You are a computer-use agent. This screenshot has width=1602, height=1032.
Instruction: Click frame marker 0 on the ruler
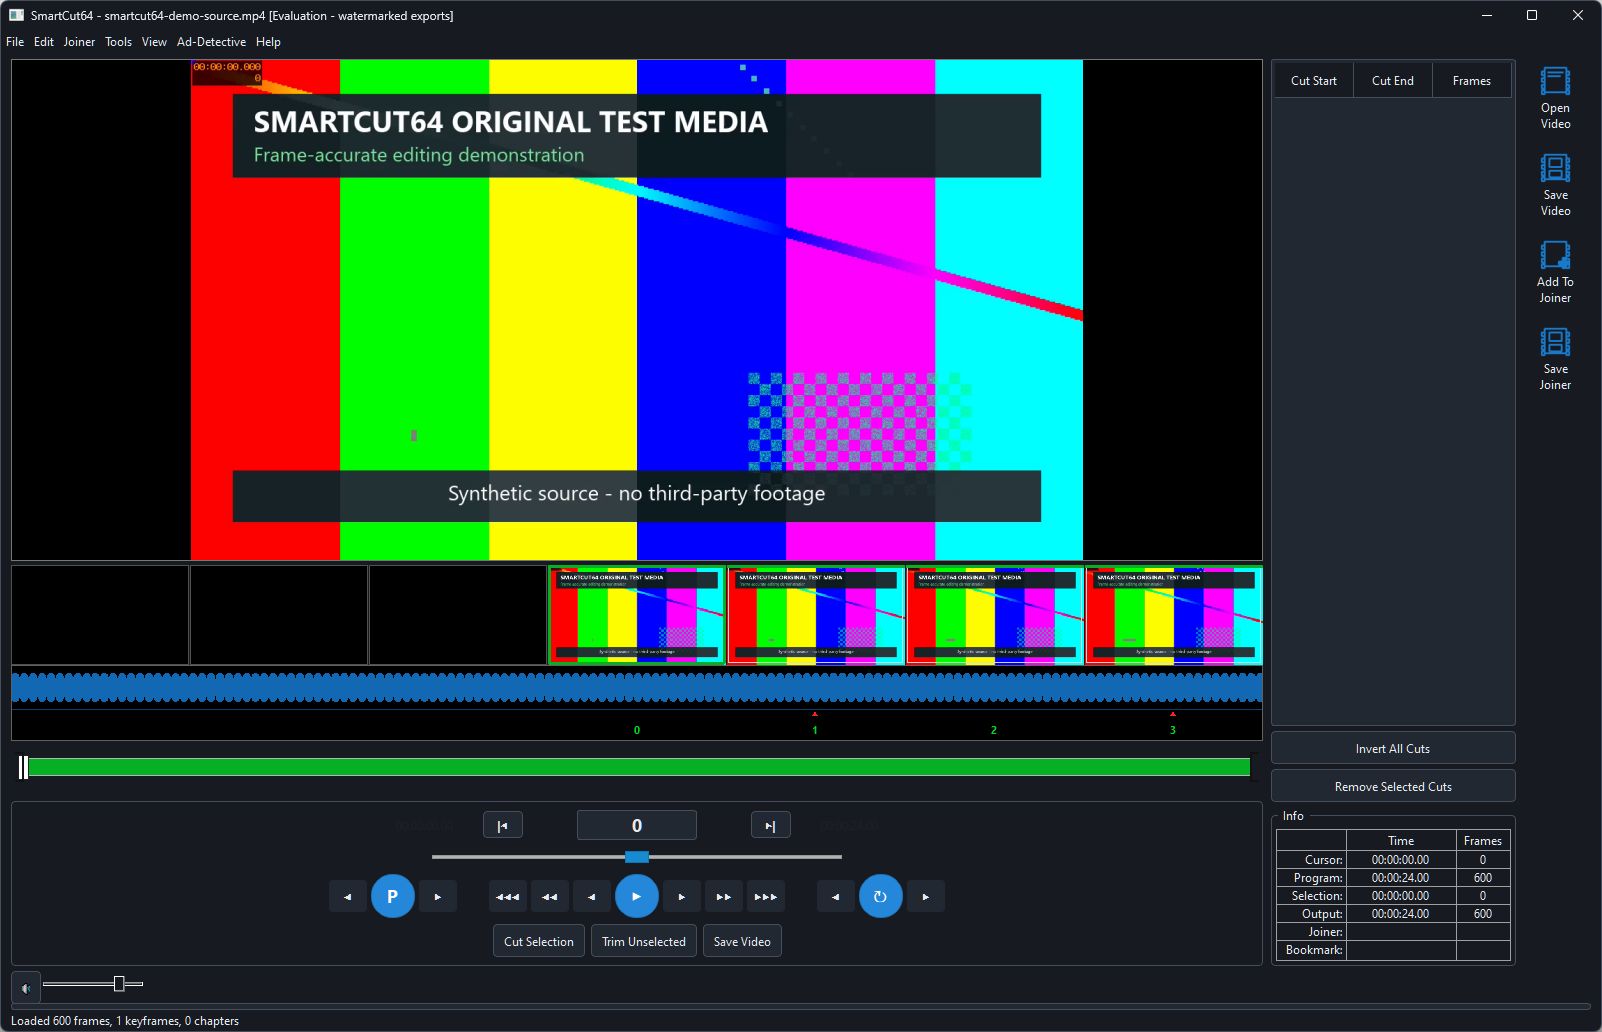click(637, 730)
